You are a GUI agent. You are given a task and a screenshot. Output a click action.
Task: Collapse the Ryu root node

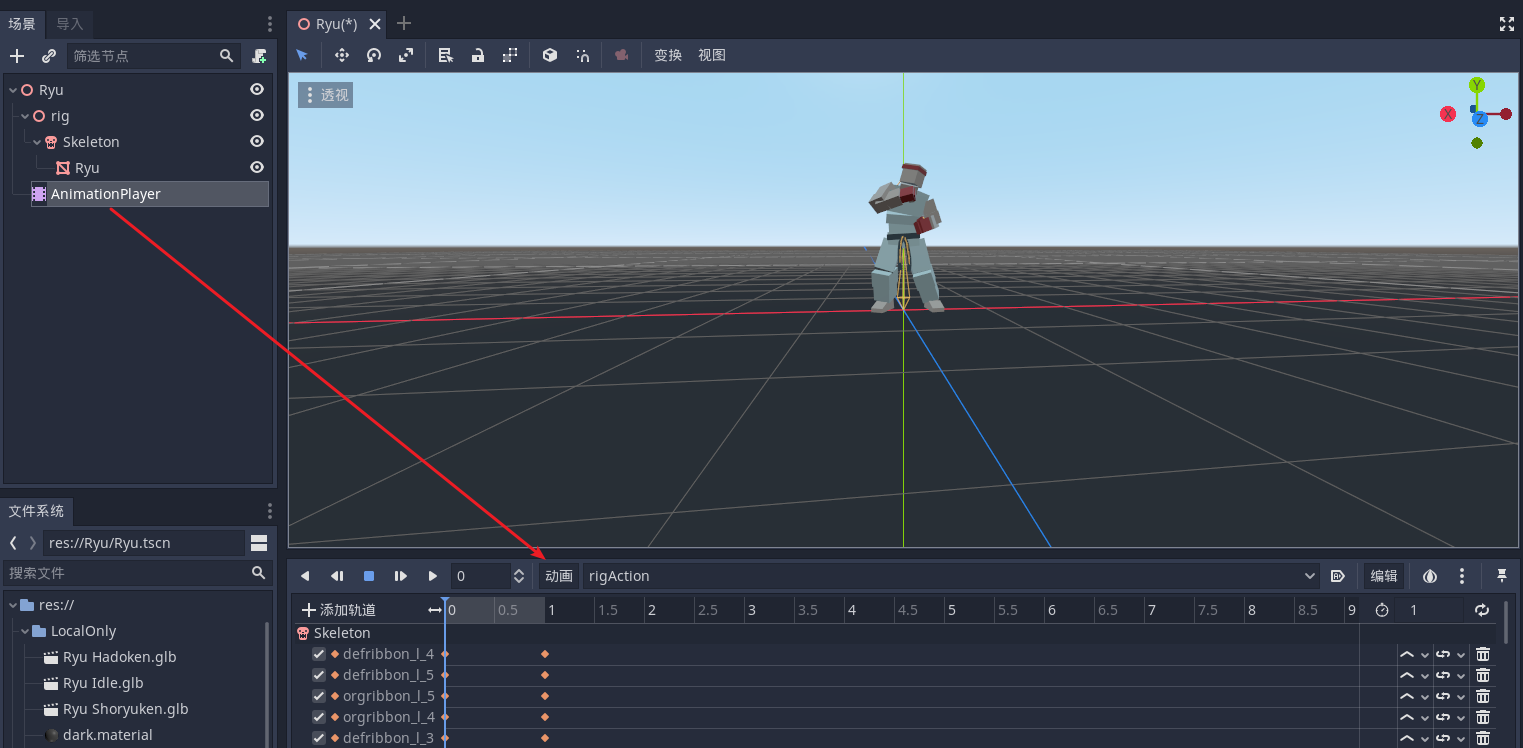coord(13,90)
